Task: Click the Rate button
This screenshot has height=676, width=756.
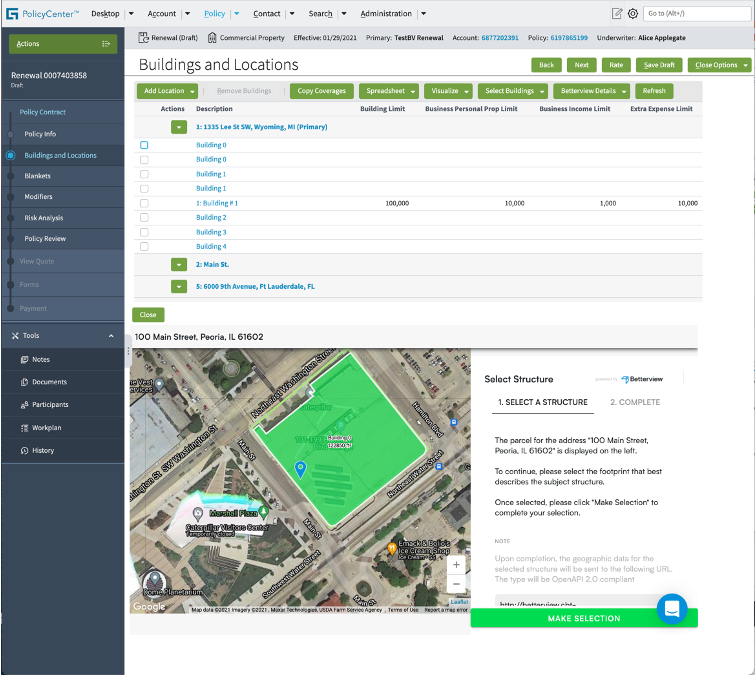Action: pos(616,65)
